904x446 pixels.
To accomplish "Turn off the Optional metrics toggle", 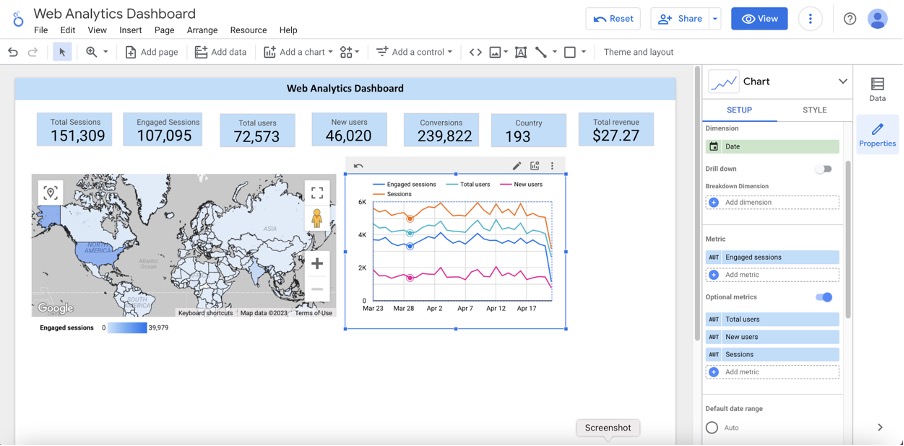I will pyautogui.click(x=824, y=297).
